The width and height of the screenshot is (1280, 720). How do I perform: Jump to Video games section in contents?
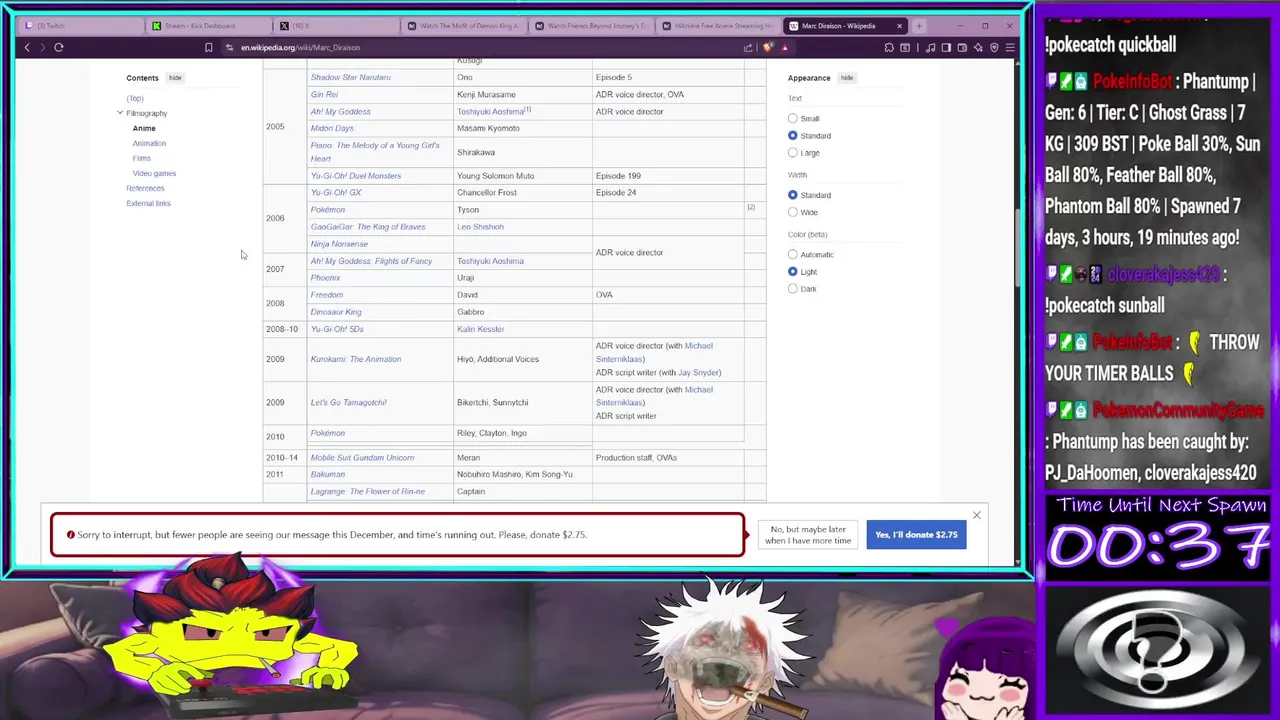pyautogui.click(x=154, y=173)
